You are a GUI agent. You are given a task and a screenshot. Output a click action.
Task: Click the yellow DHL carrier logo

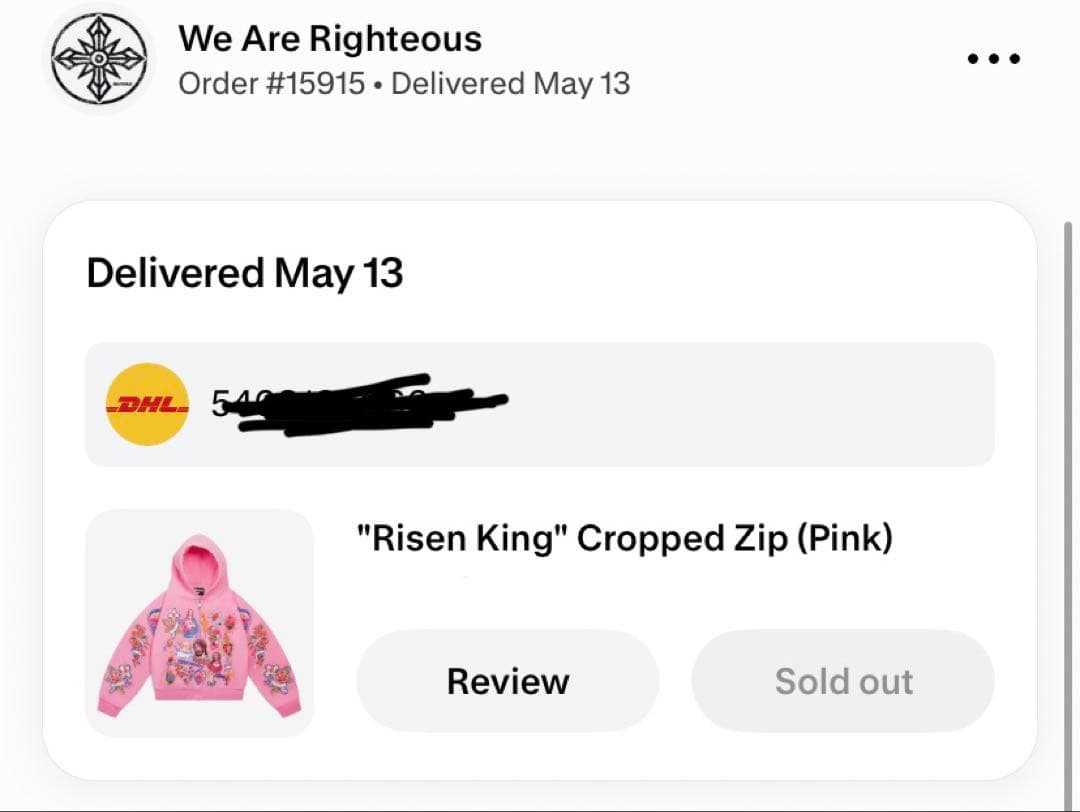pyautogui.click(x=148, y=404)
